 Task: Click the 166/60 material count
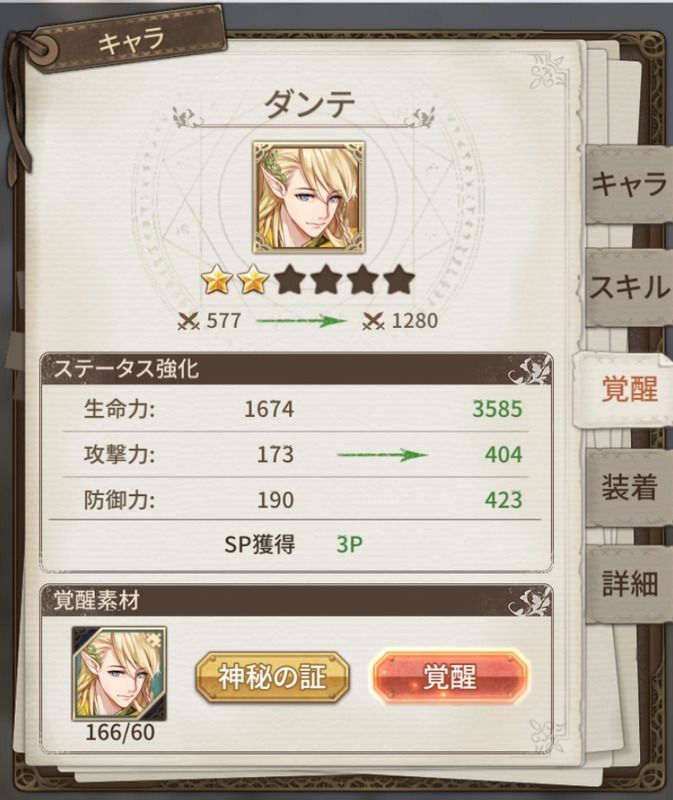pos(120,733)
